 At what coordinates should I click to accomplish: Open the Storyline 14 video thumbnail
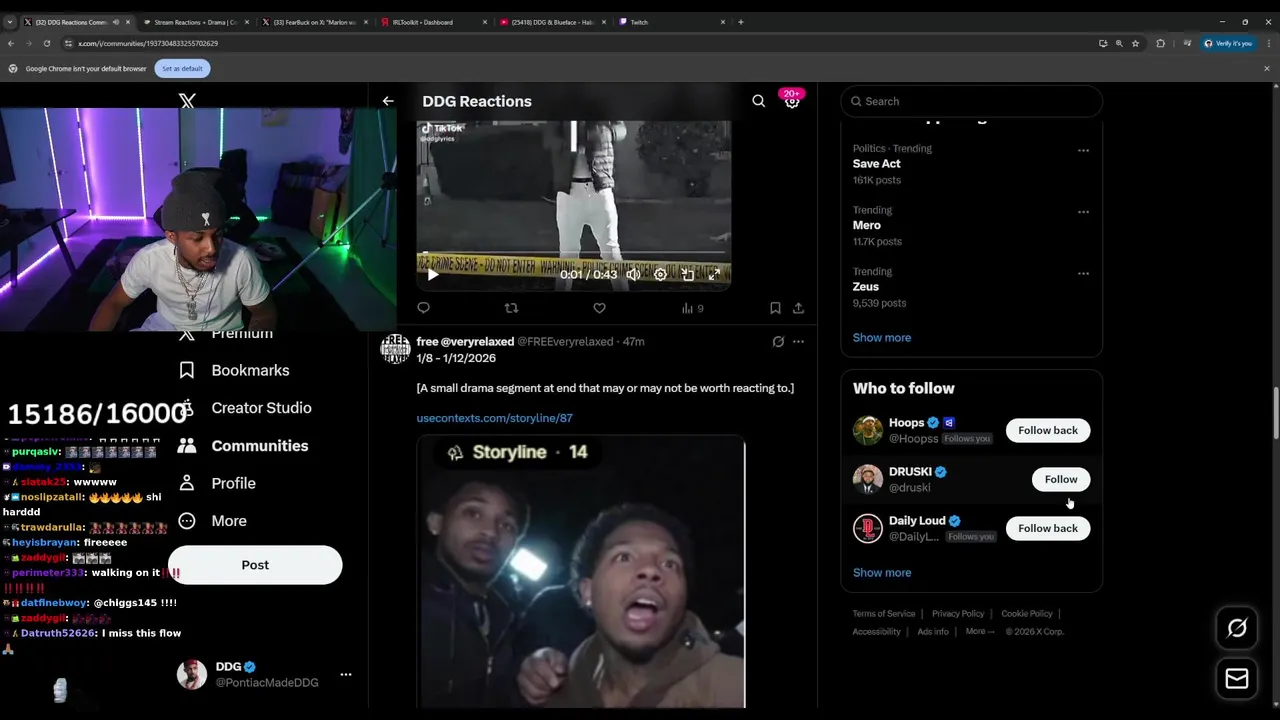581,572
